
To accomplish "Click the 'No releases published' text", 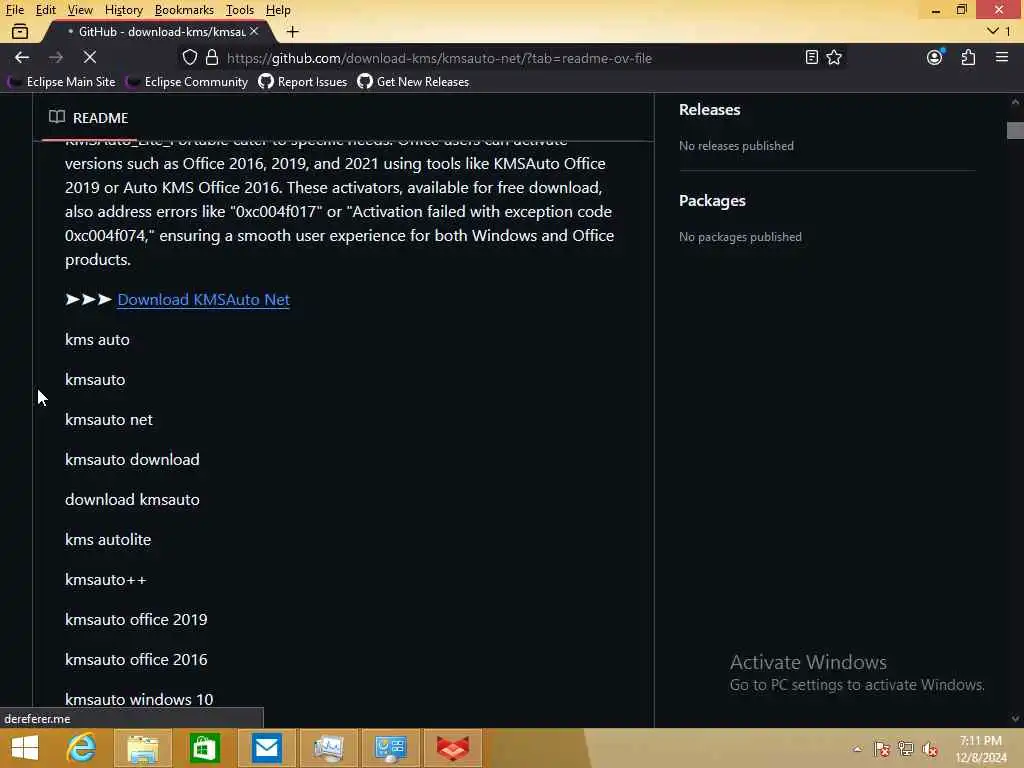I will tap(736, 146).
